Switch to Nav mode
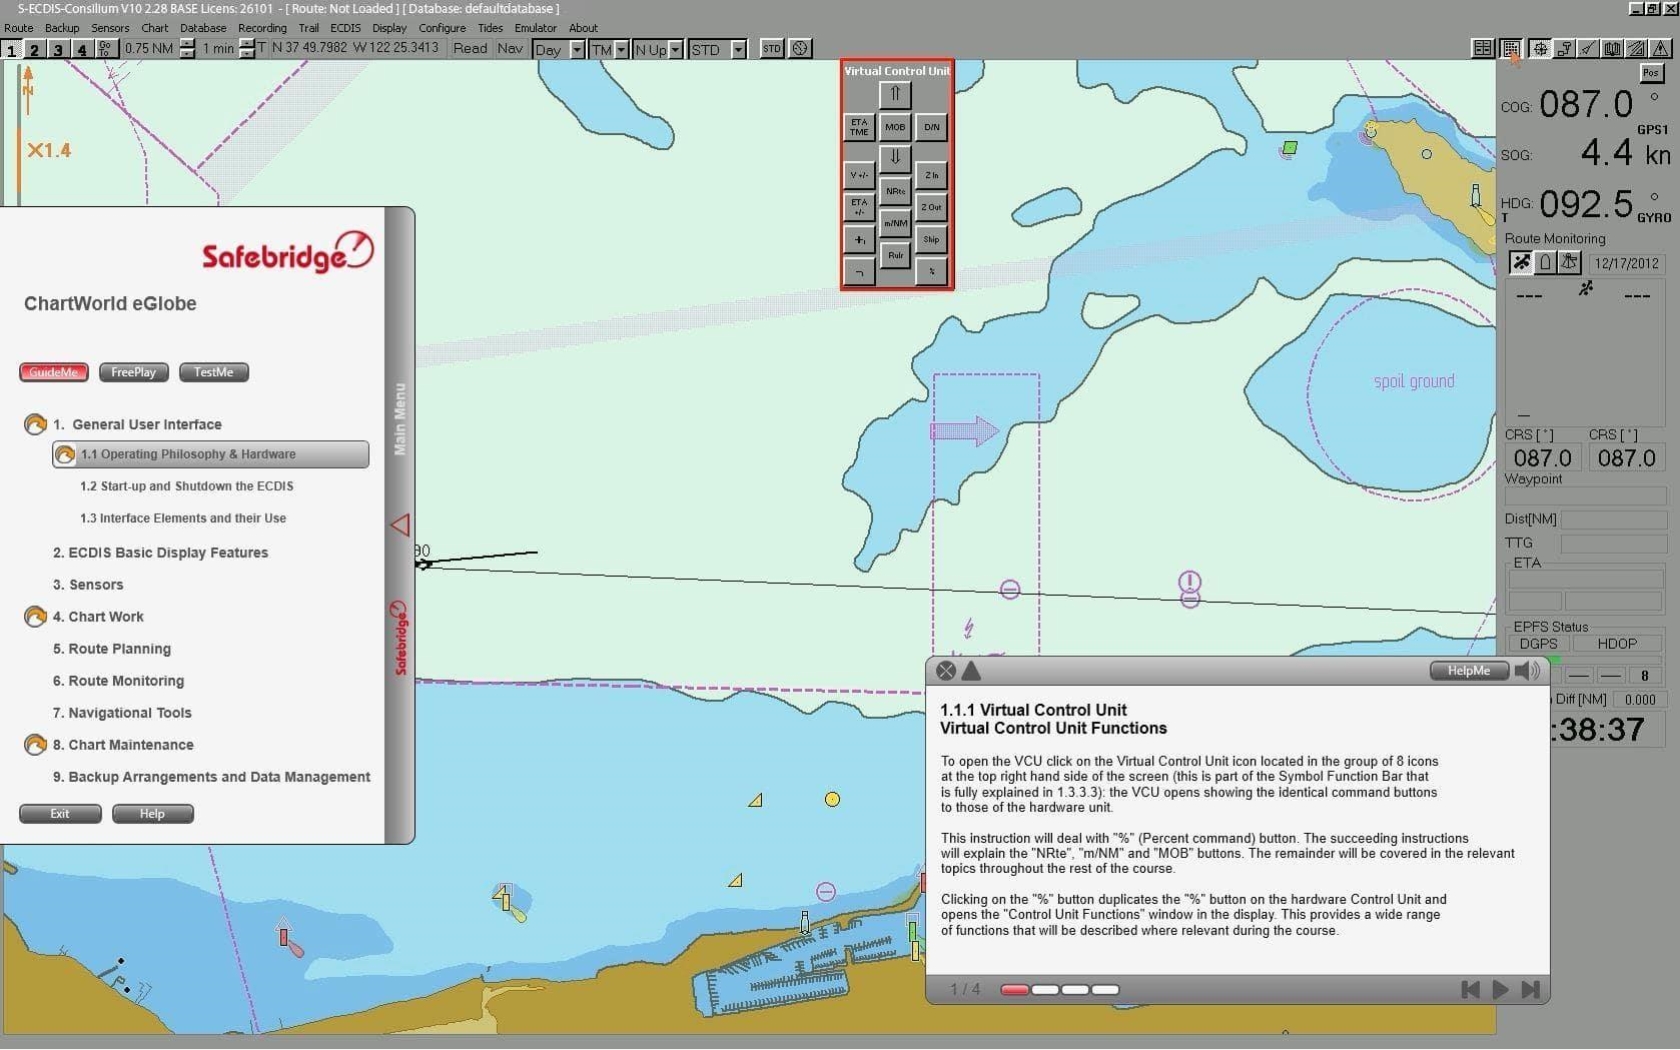The image size is (1680, 1050). [511, 48]
